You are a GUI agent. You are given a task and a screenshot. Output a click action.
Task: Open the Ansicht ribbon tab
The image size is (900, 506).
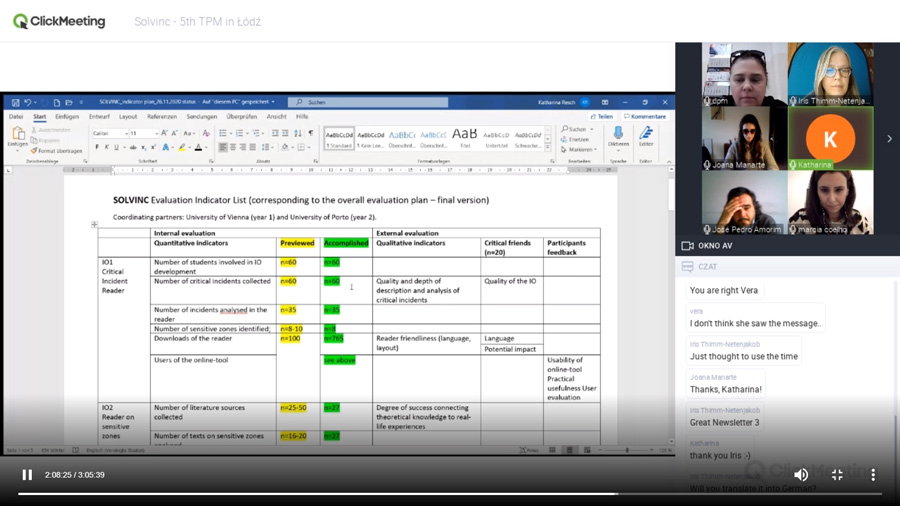pos(277,116)
